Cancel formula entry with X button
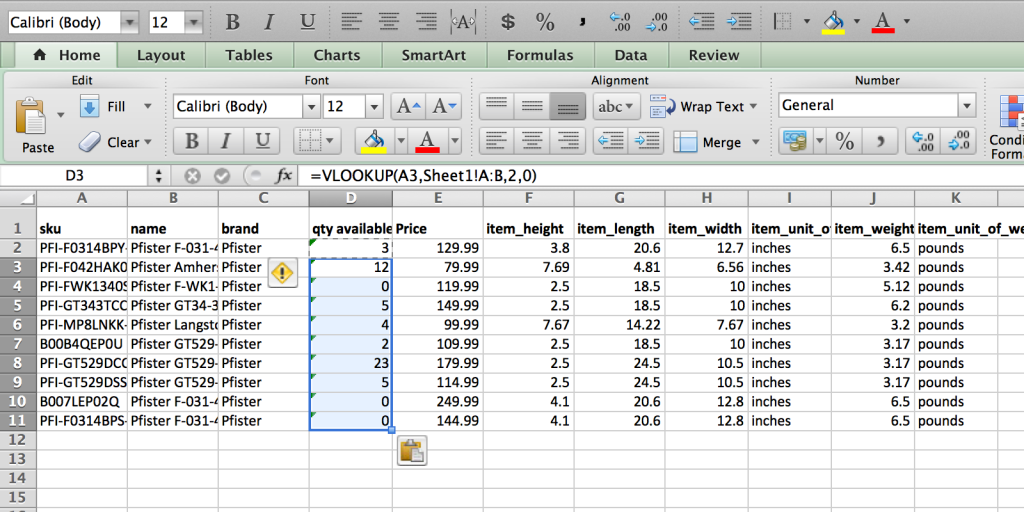Screen dimensions: 1024x512 click(191, 176)
